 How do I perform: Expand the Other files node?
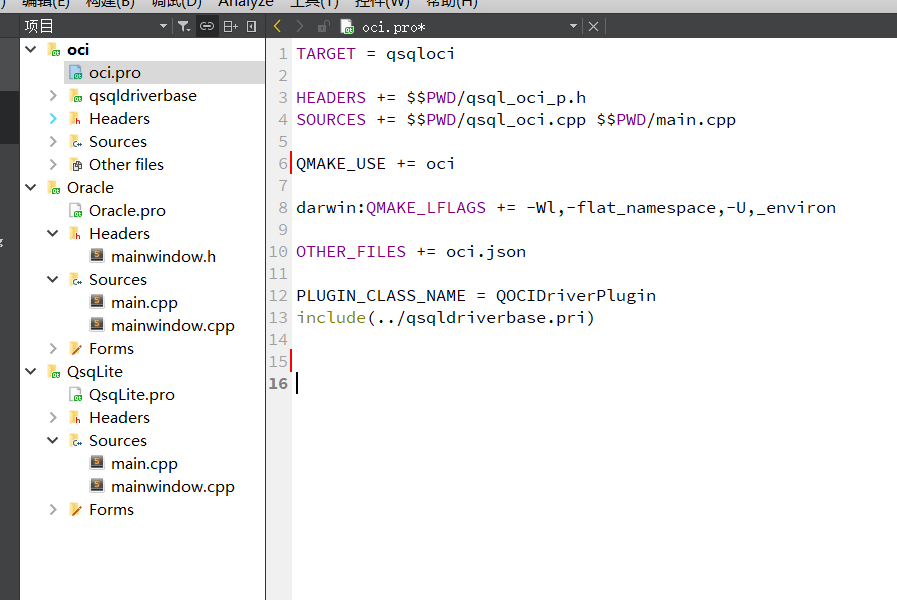tap(53, 165)
